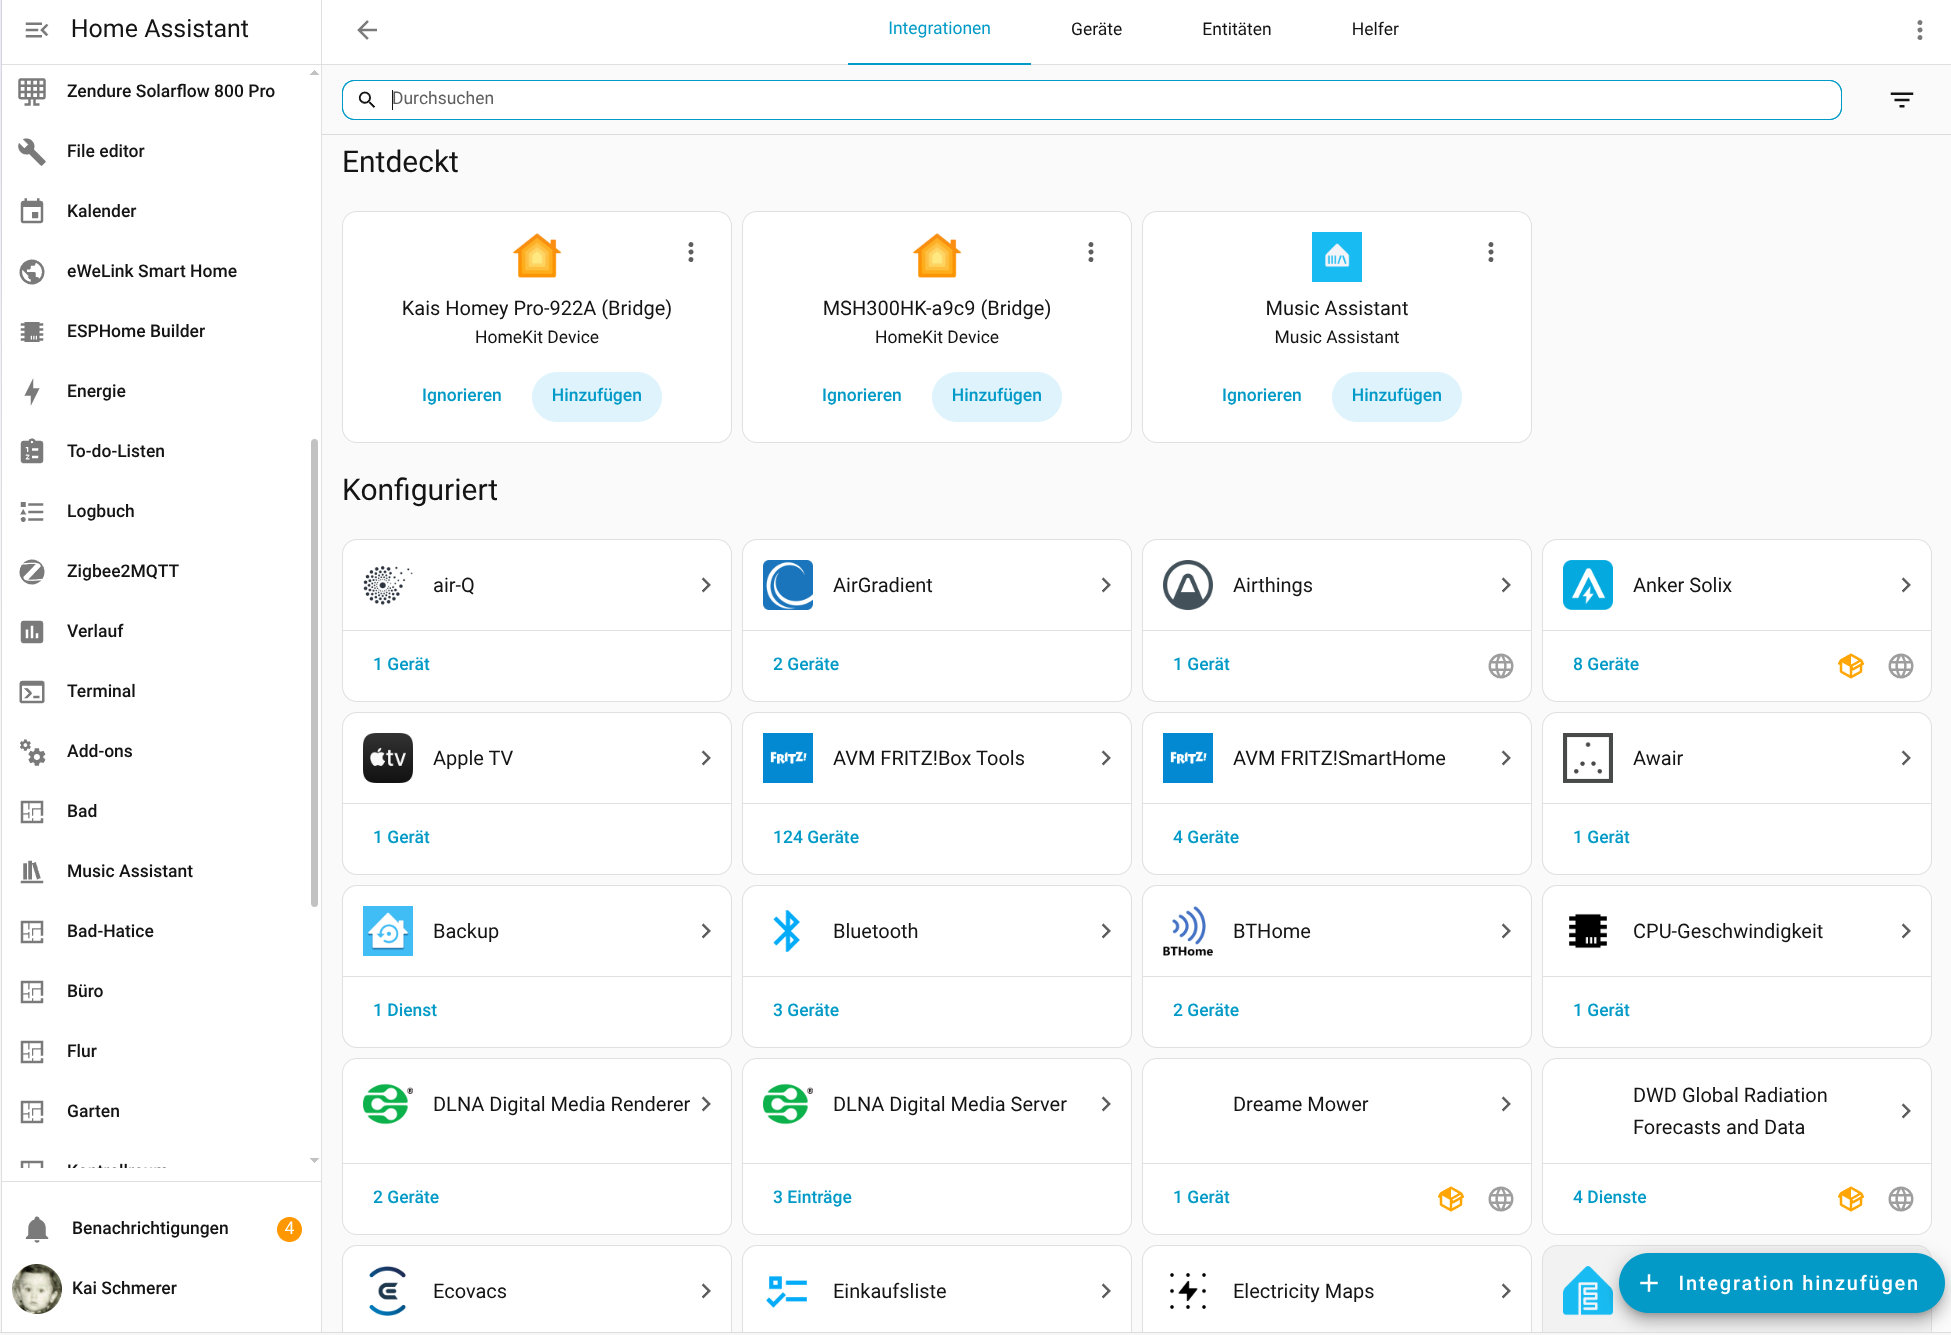
Task: Open options menu for MSH300HK-a9c9 card
Action: (x=1090, y=252)
